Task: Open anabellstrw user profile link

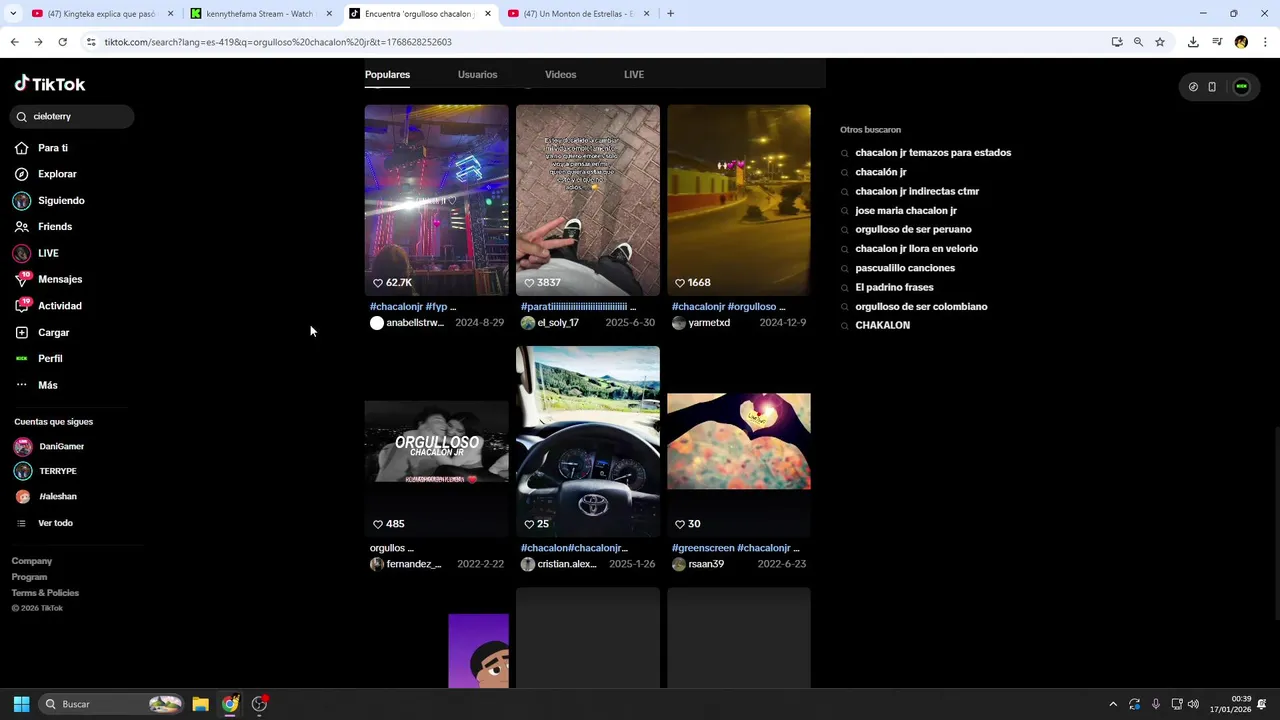Action: pyautogui.click(x=407, y=323)
